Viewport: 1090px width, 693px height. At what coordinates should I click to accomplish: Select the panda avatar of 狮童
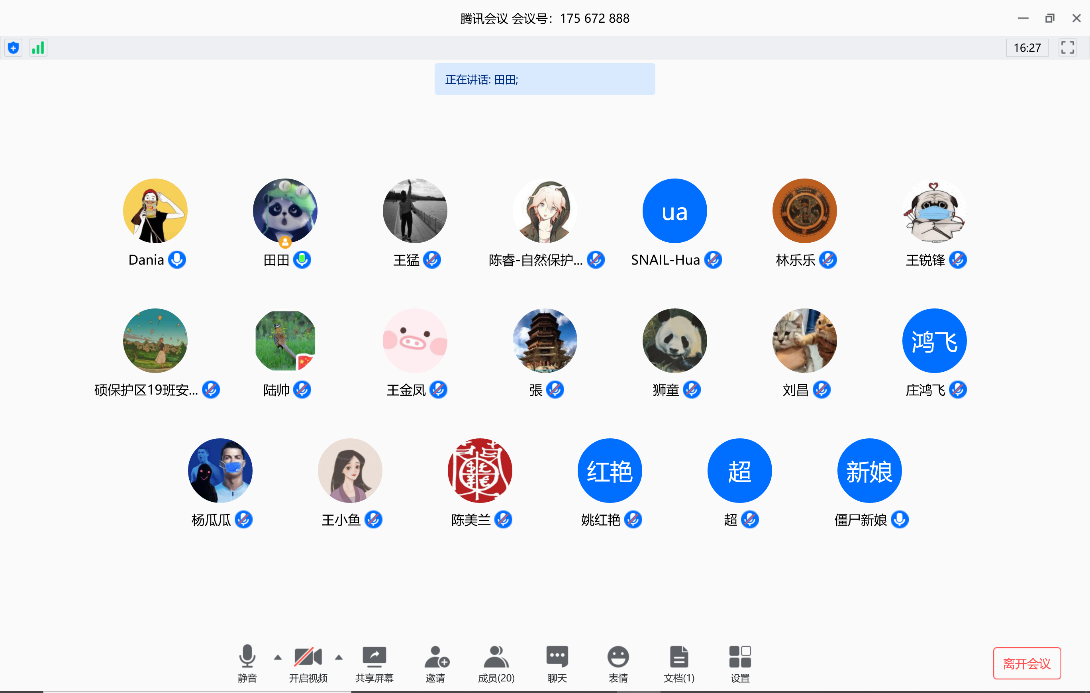pyautogui.click(x=675, y=341)
